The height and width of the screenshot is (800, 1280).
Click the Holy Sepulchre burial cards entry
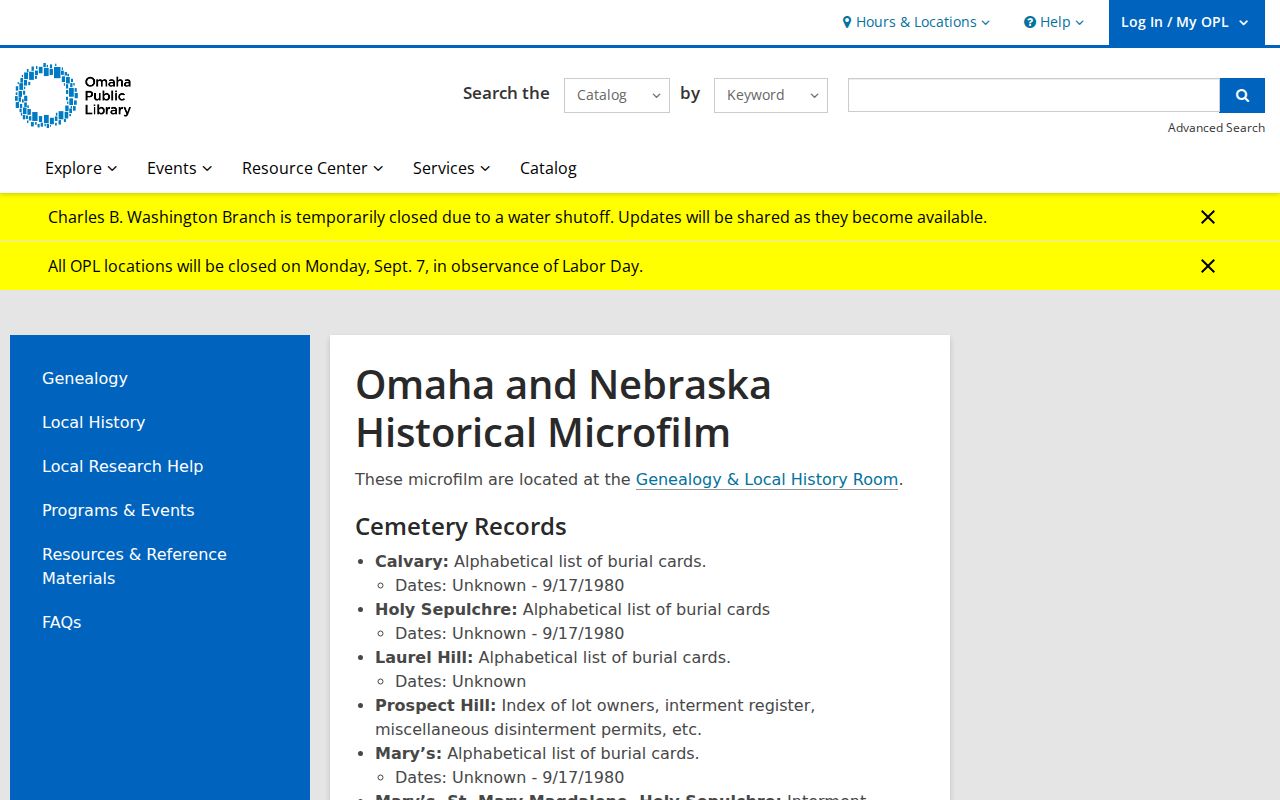pos(572,609)
